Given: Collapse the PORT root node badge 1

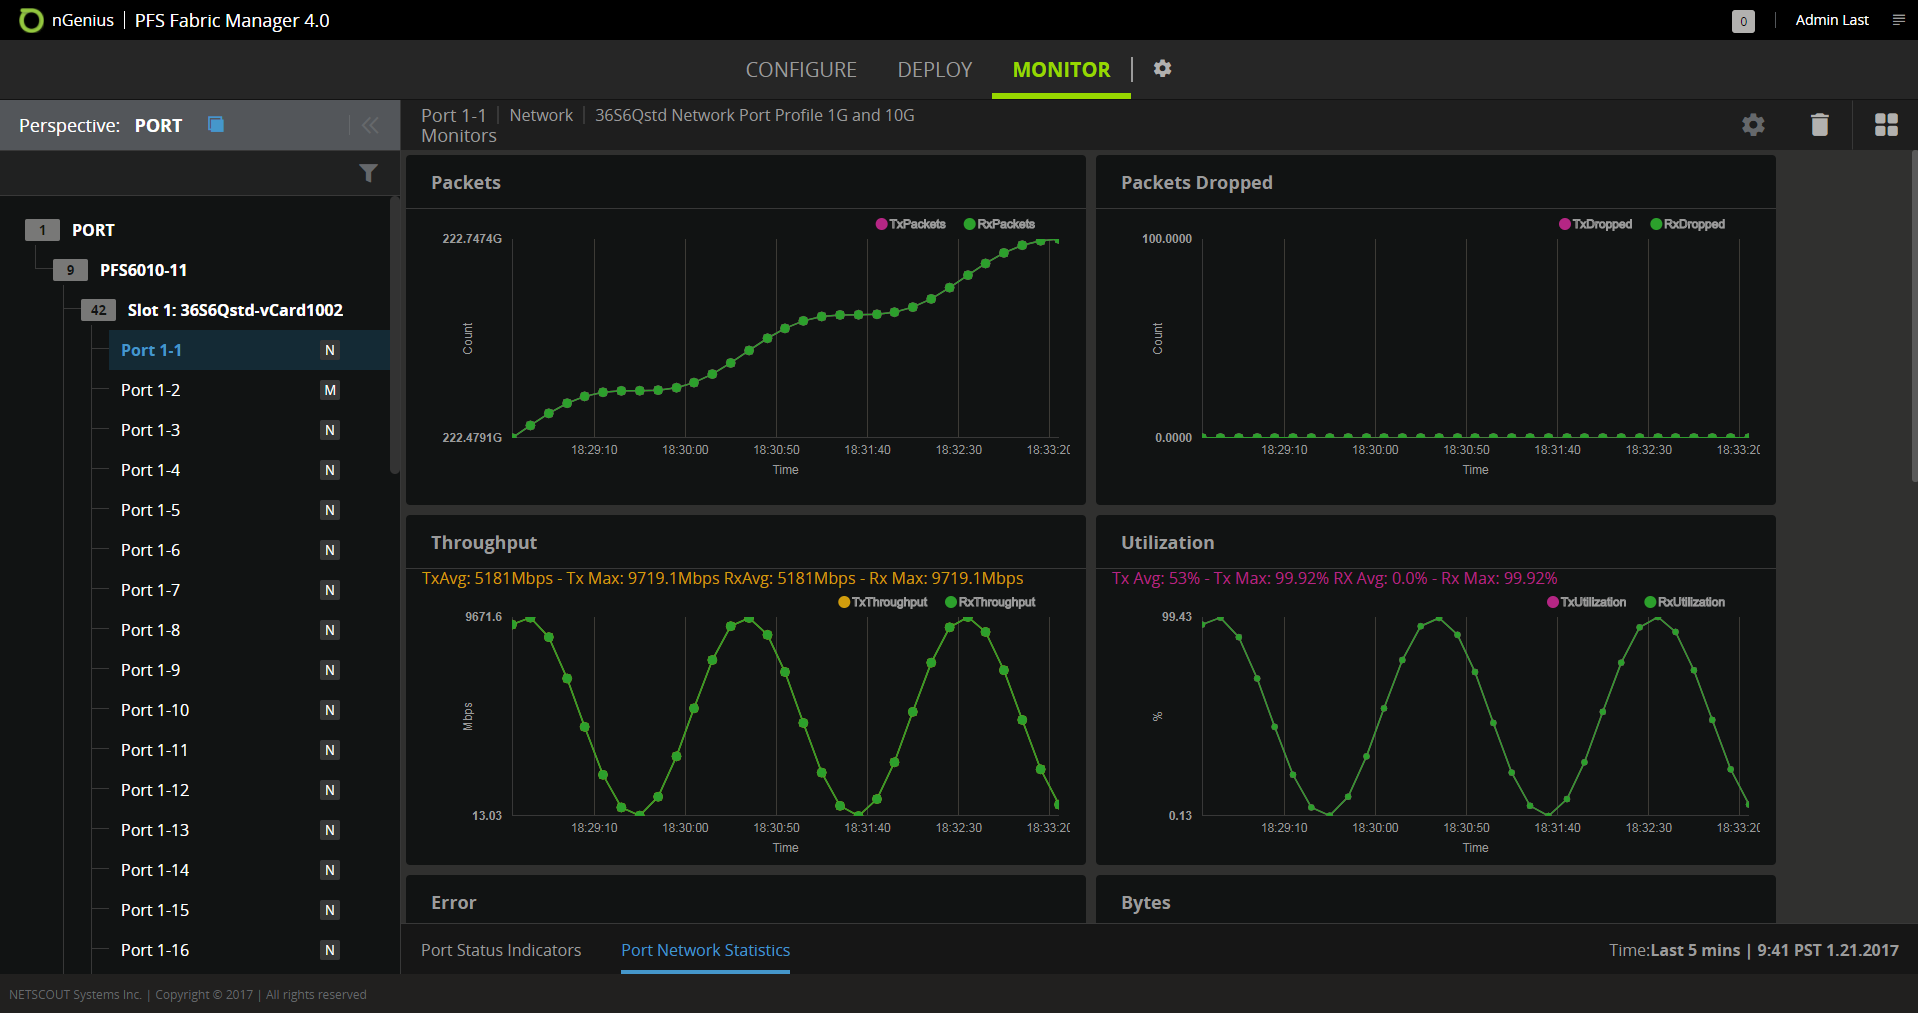Looking at the screenshot, I should click(x=42, y=230).
